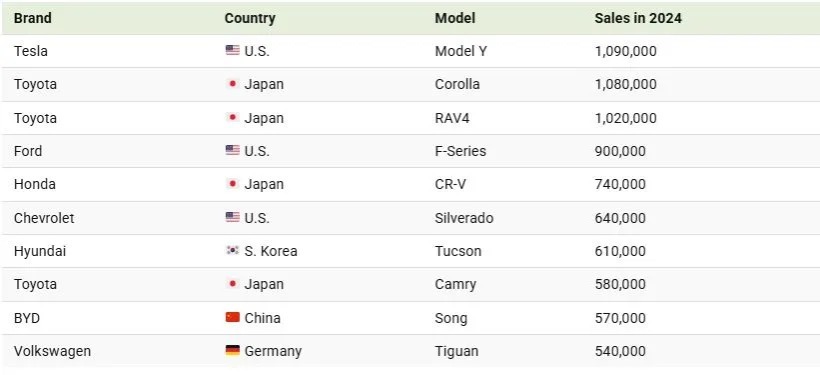Click the Japan flag in Honda row
Viewport: 820px width, 375px height.
tap(233, 184)
